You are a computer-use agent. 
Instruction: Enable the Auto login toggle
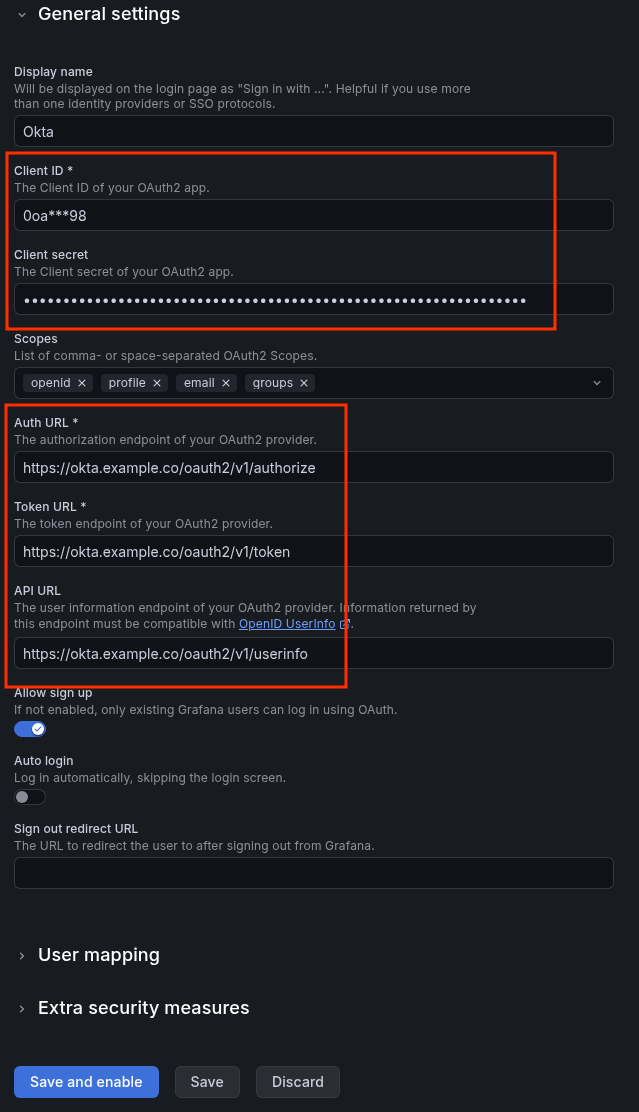pos(30,797)
